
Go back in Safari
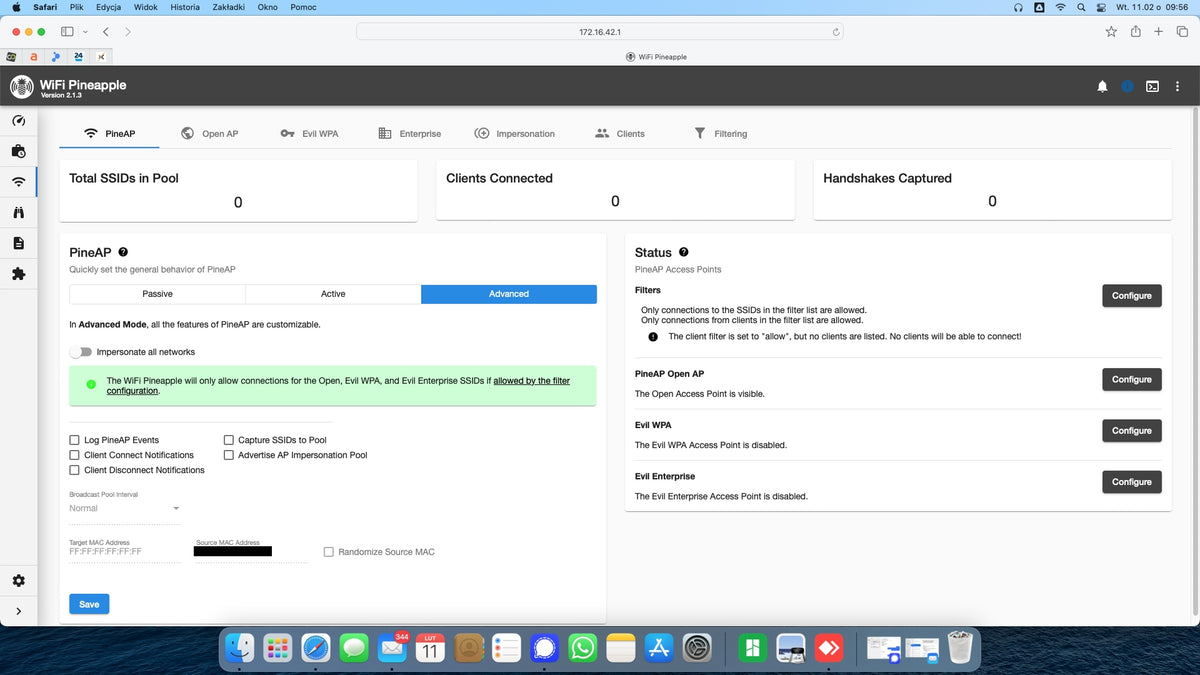pos(107,32)
